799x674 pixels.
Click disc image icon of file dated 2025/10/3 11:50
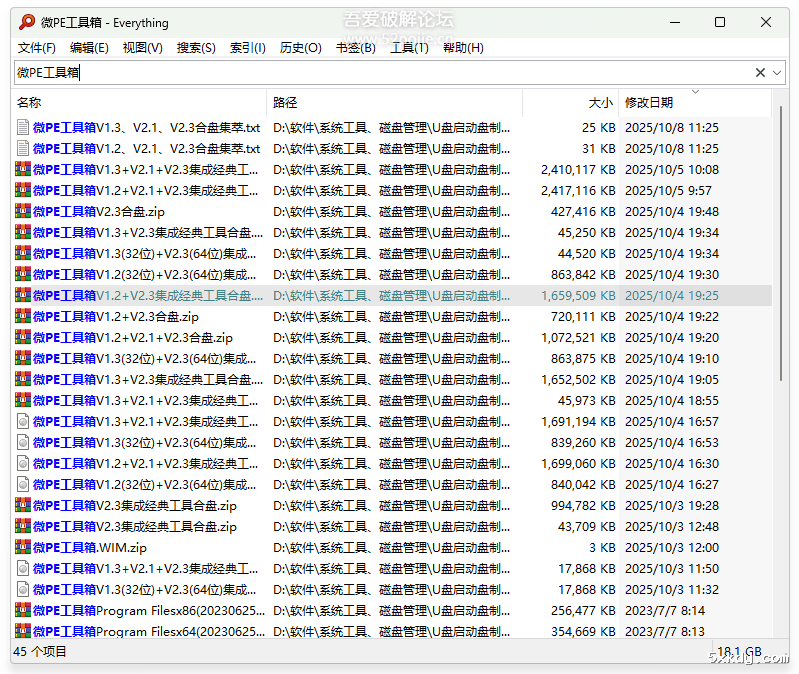23,569
